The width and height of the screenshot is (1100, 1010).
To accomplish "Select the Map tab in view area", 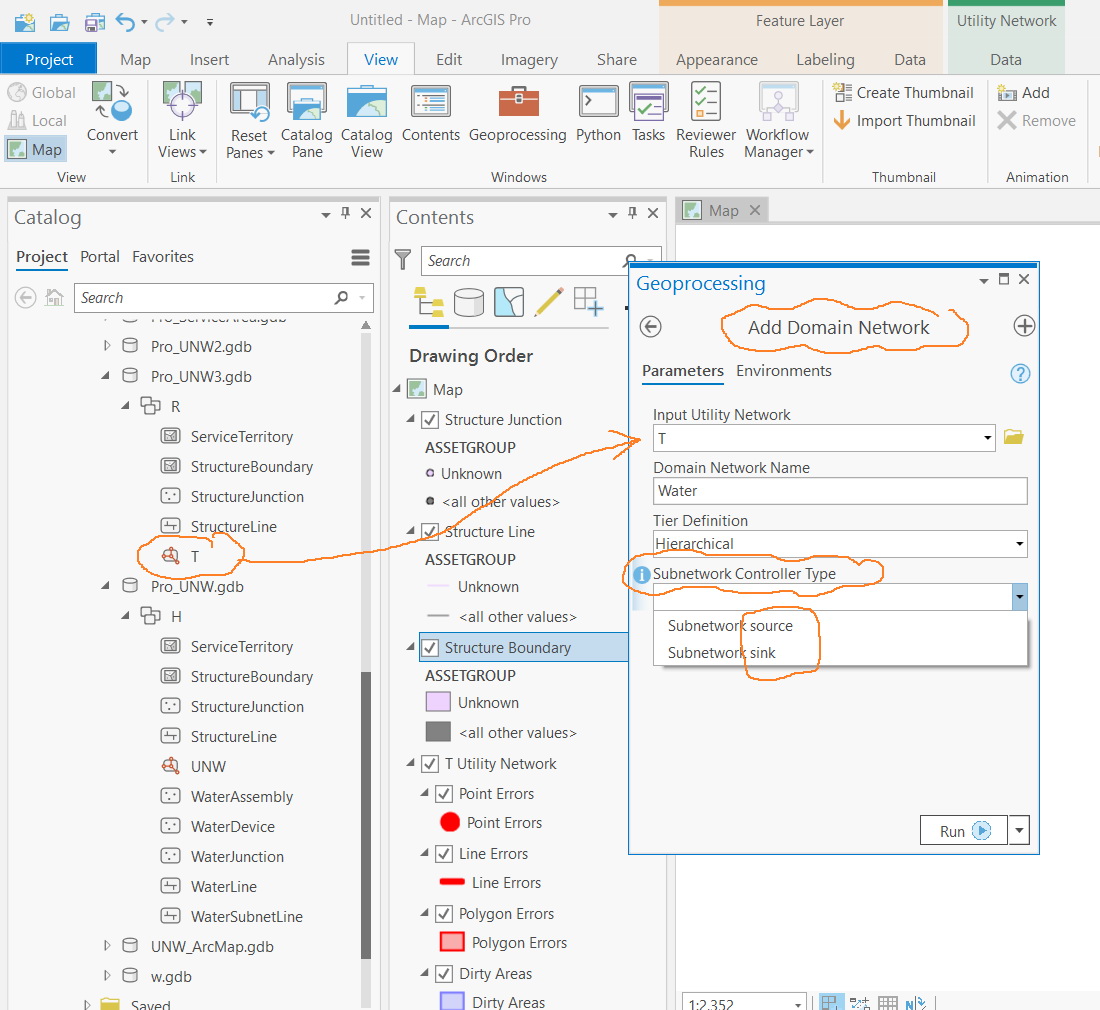I will (x=723, y=210).
